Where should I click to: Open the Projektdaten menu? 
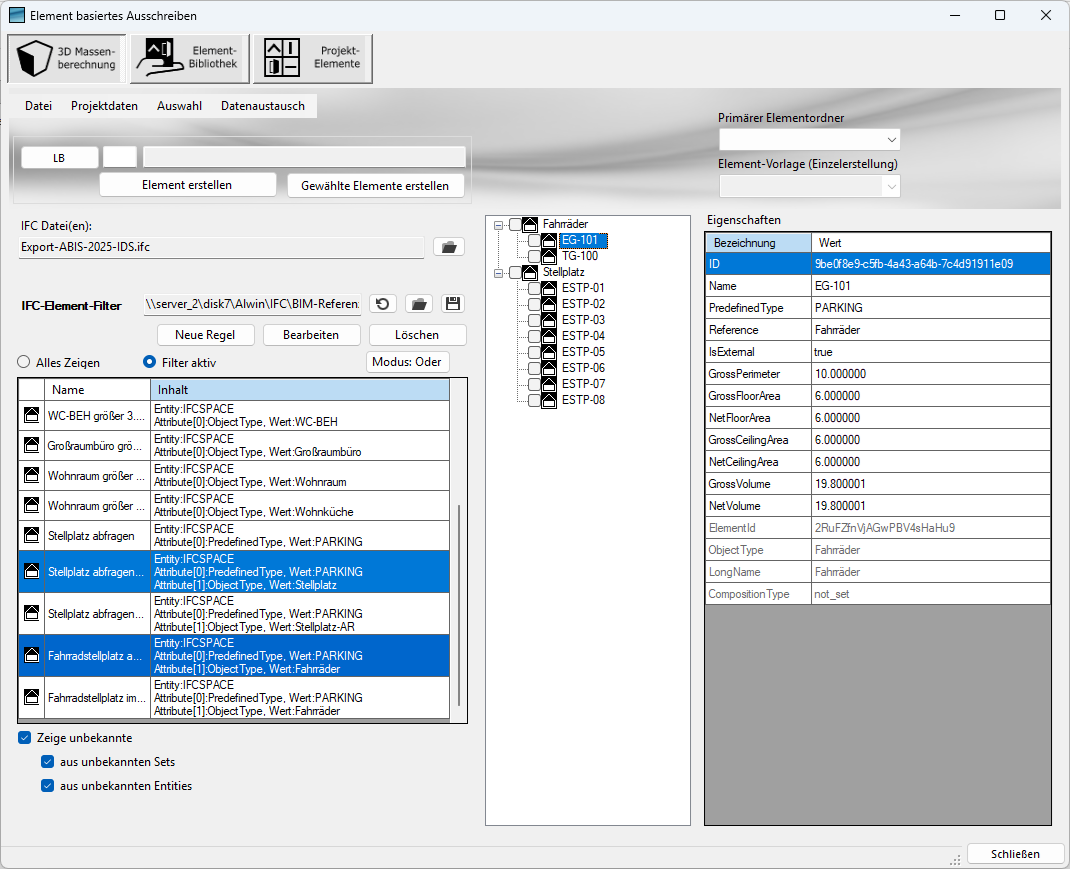click(x=104, y=106)
